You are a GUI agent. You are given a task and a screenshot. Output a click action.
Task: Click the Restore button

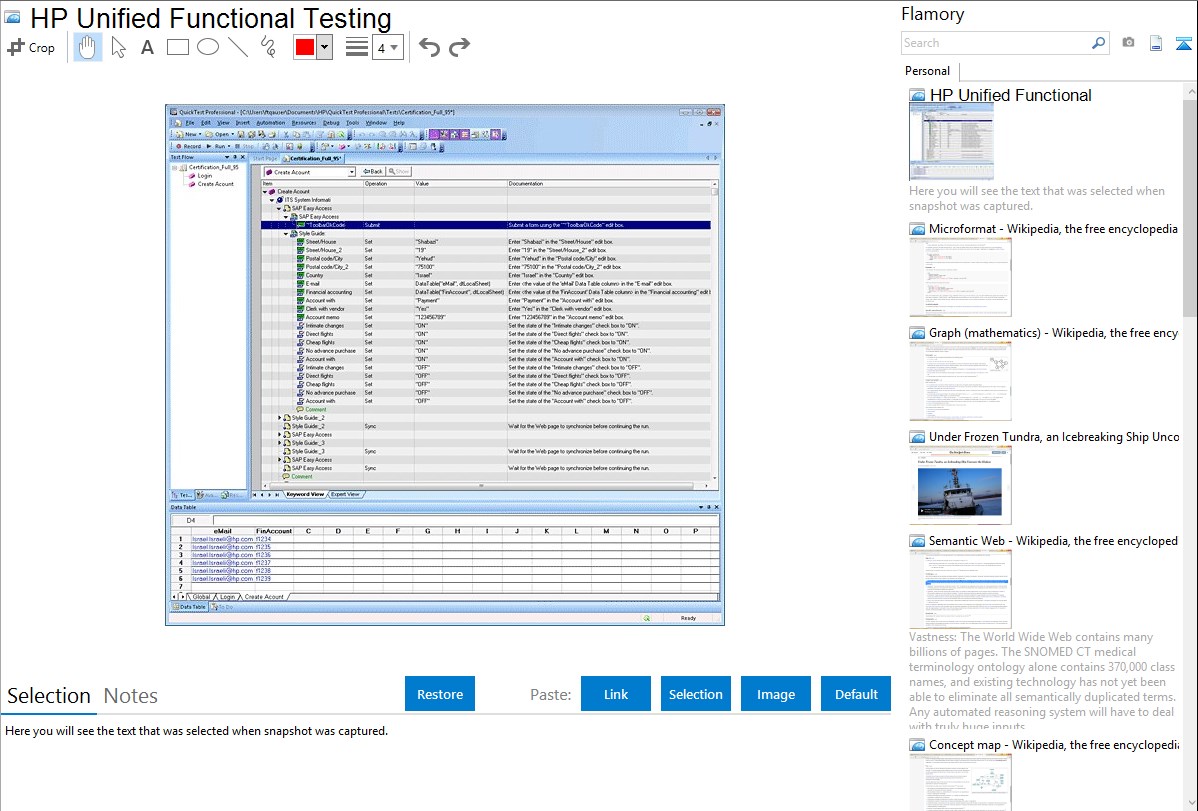(440, 694)
